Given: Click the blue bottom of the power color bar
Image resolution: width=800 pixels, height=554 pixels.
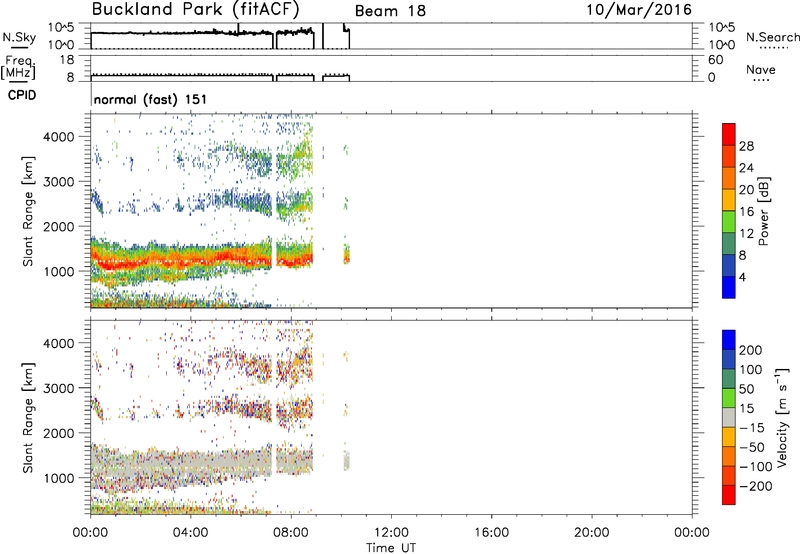Looking at the screenshot, I should (x=729, y=287).
